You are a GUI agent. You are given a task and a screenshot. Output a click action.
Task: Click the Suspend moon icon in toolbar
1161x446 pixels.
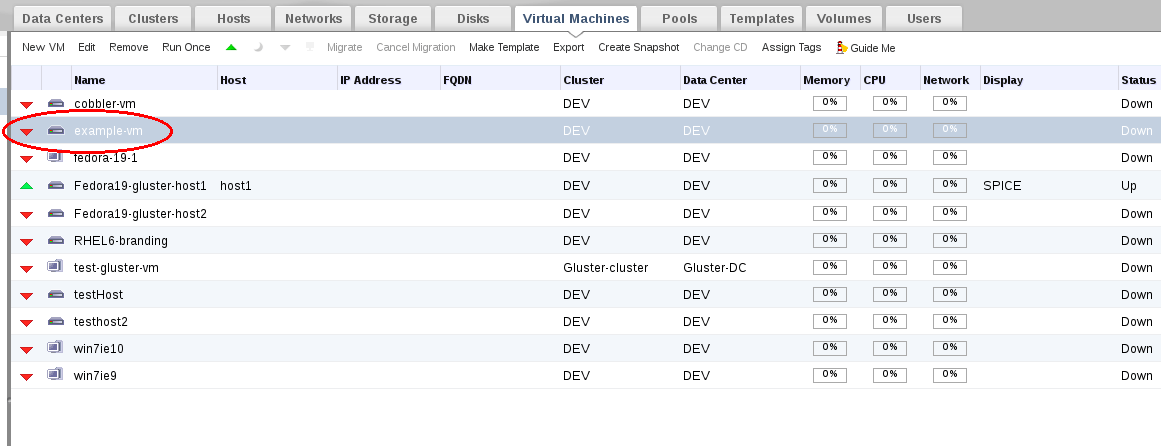coord(258,47)
